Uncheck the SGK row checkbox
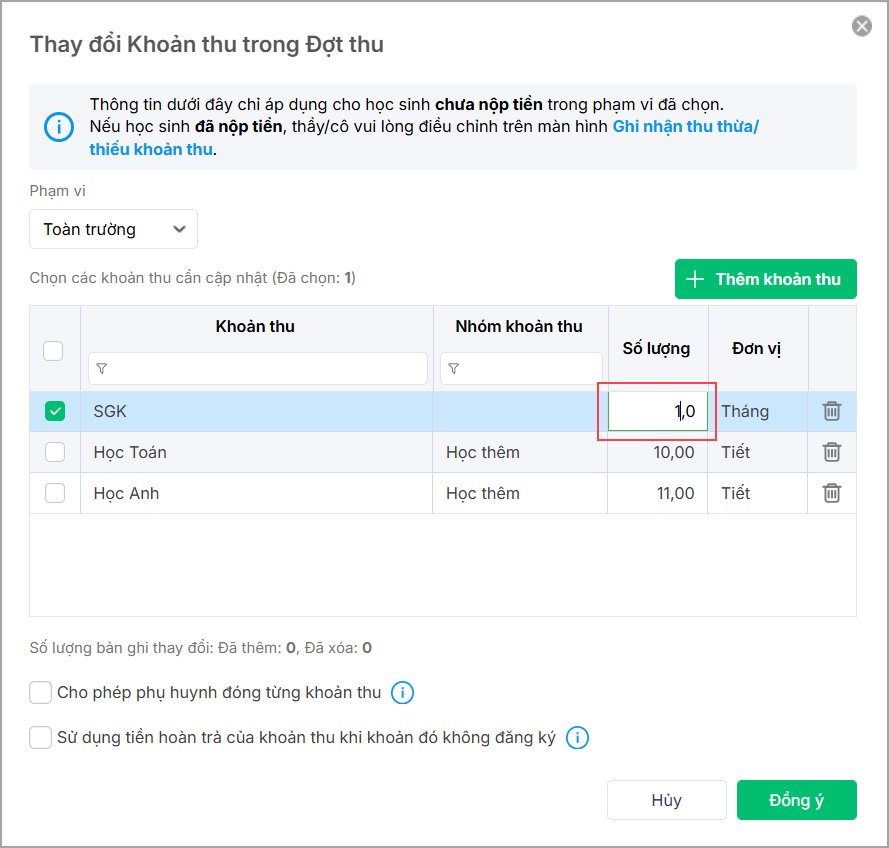Image resolution: width=889 pixels, height=848 pixels. [x=55, y=411]
